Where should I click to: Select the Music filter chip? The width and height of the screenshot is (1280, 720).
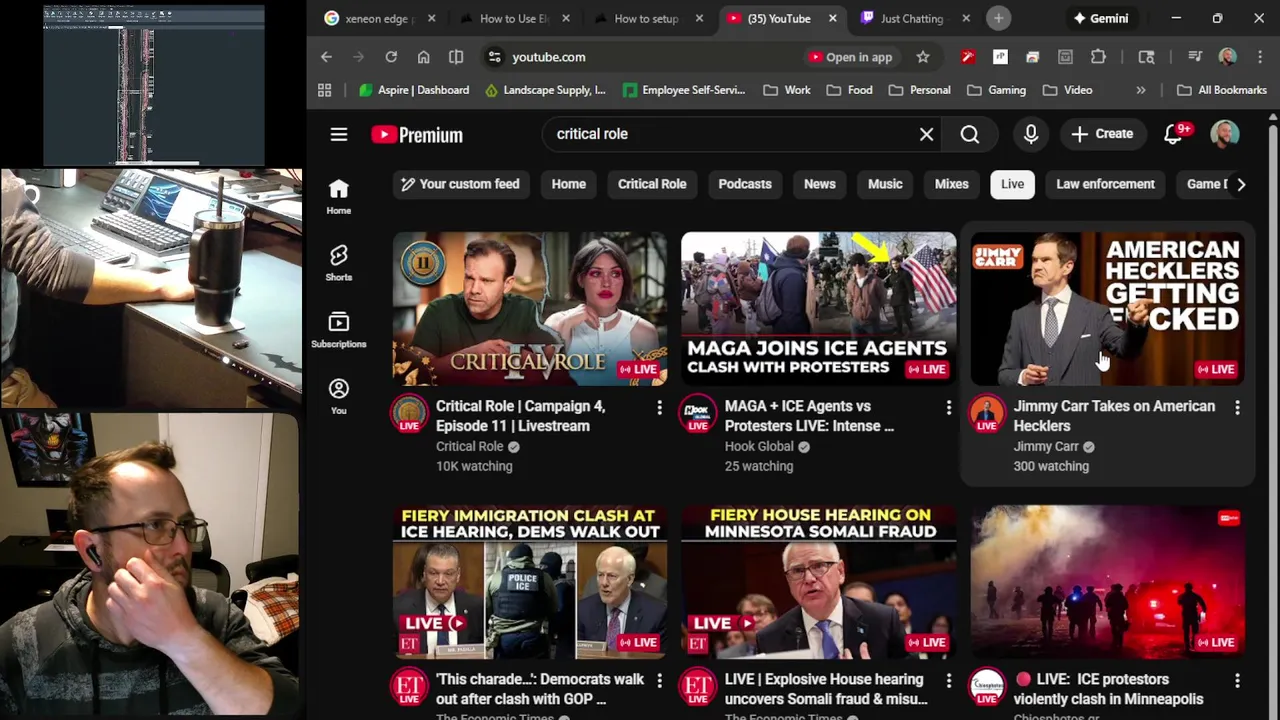point(885,184)
